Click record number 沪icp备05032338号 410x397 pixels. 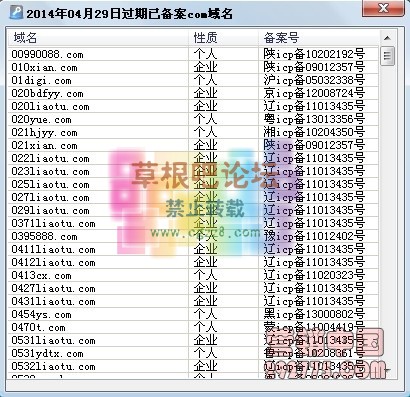click(x=314, y=80)
